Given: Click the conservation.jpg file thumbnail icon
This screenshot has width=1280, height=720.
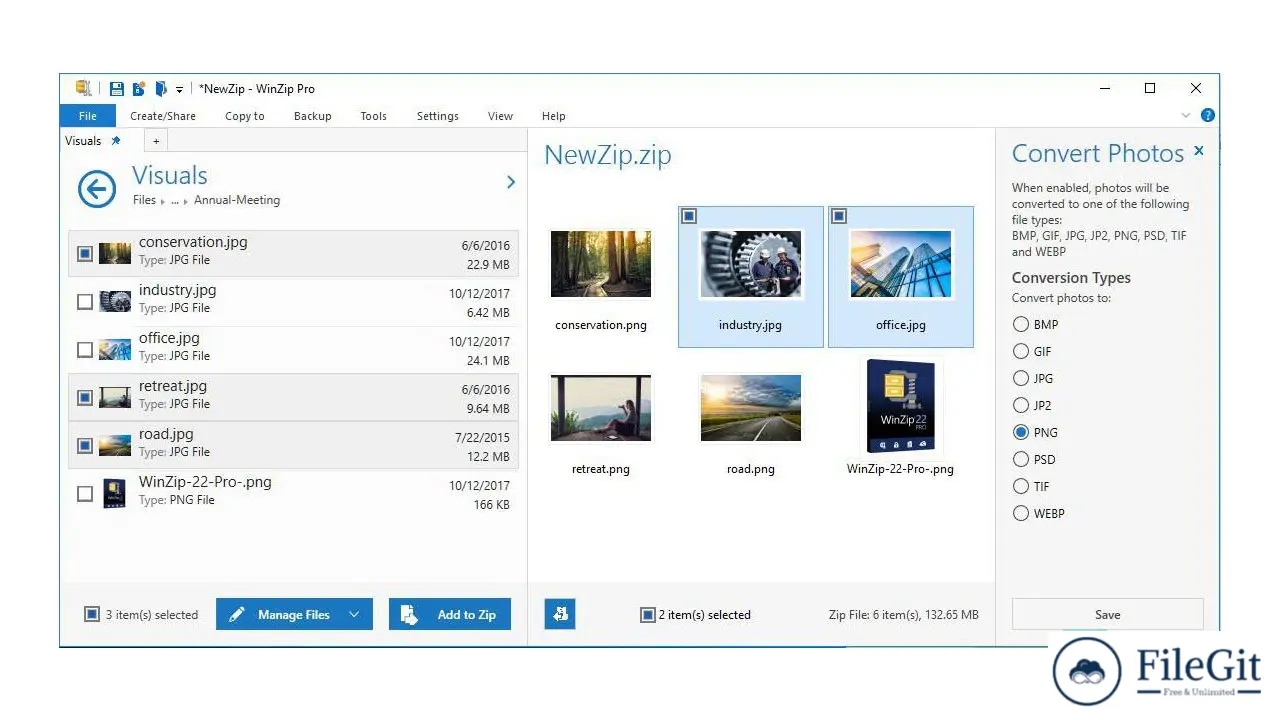Looking at the screenshot, I should [x=115, y=253].
